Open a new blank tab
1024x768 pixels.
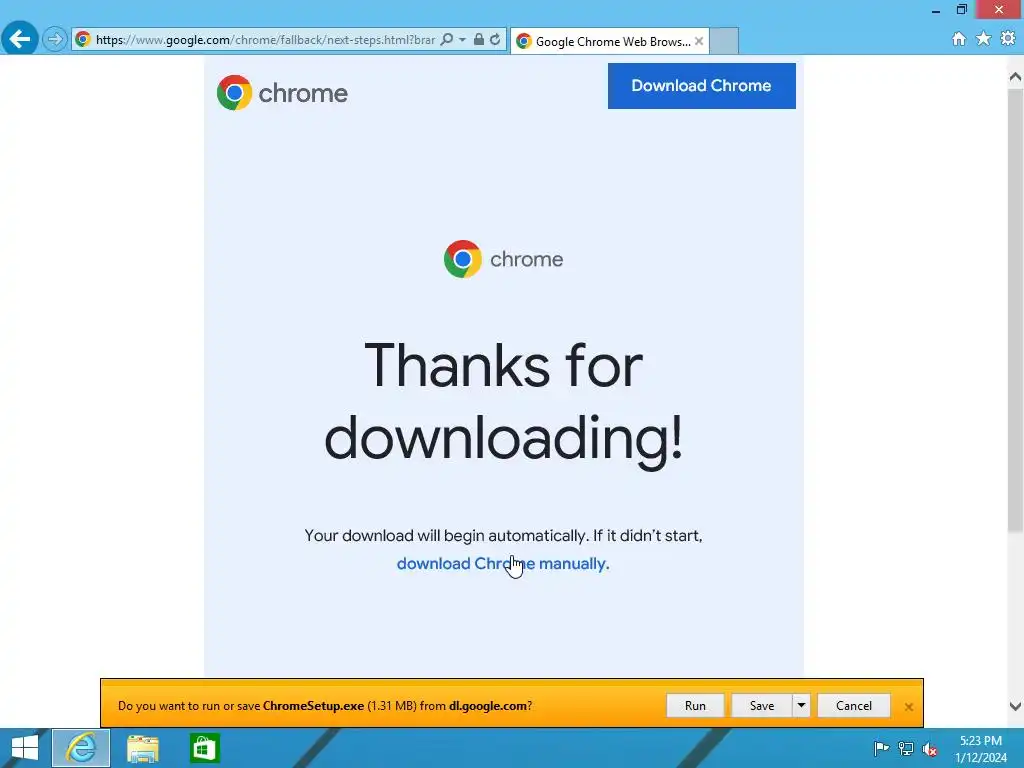[x=724, y=41]
